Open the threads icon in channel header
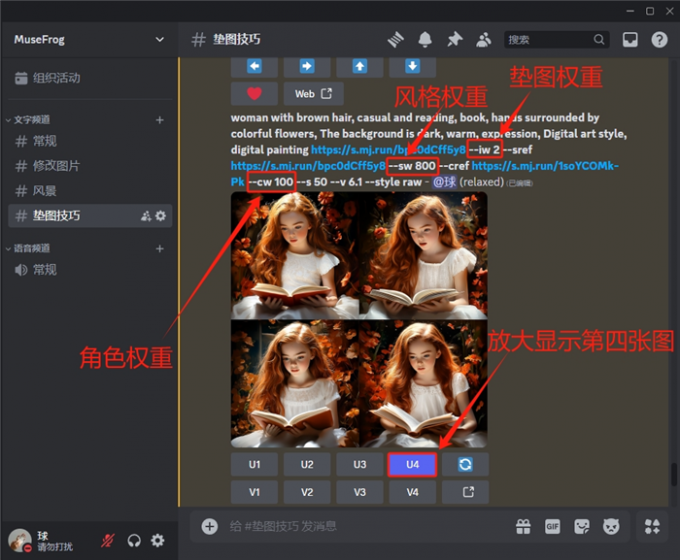The height and width of the screenshot is (560, 680). [396, 40]
